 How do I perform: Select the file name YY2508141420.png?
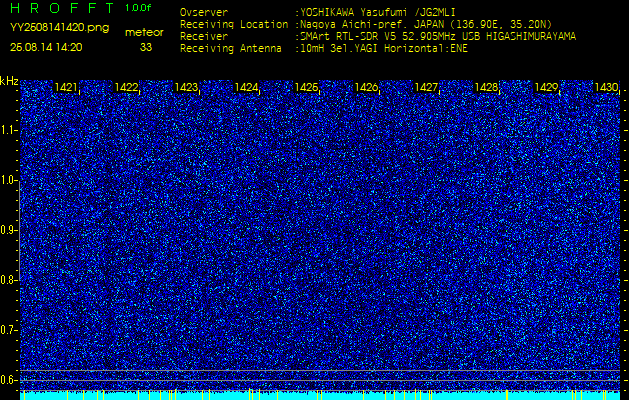pyautogui.click(x=59, y=28)
